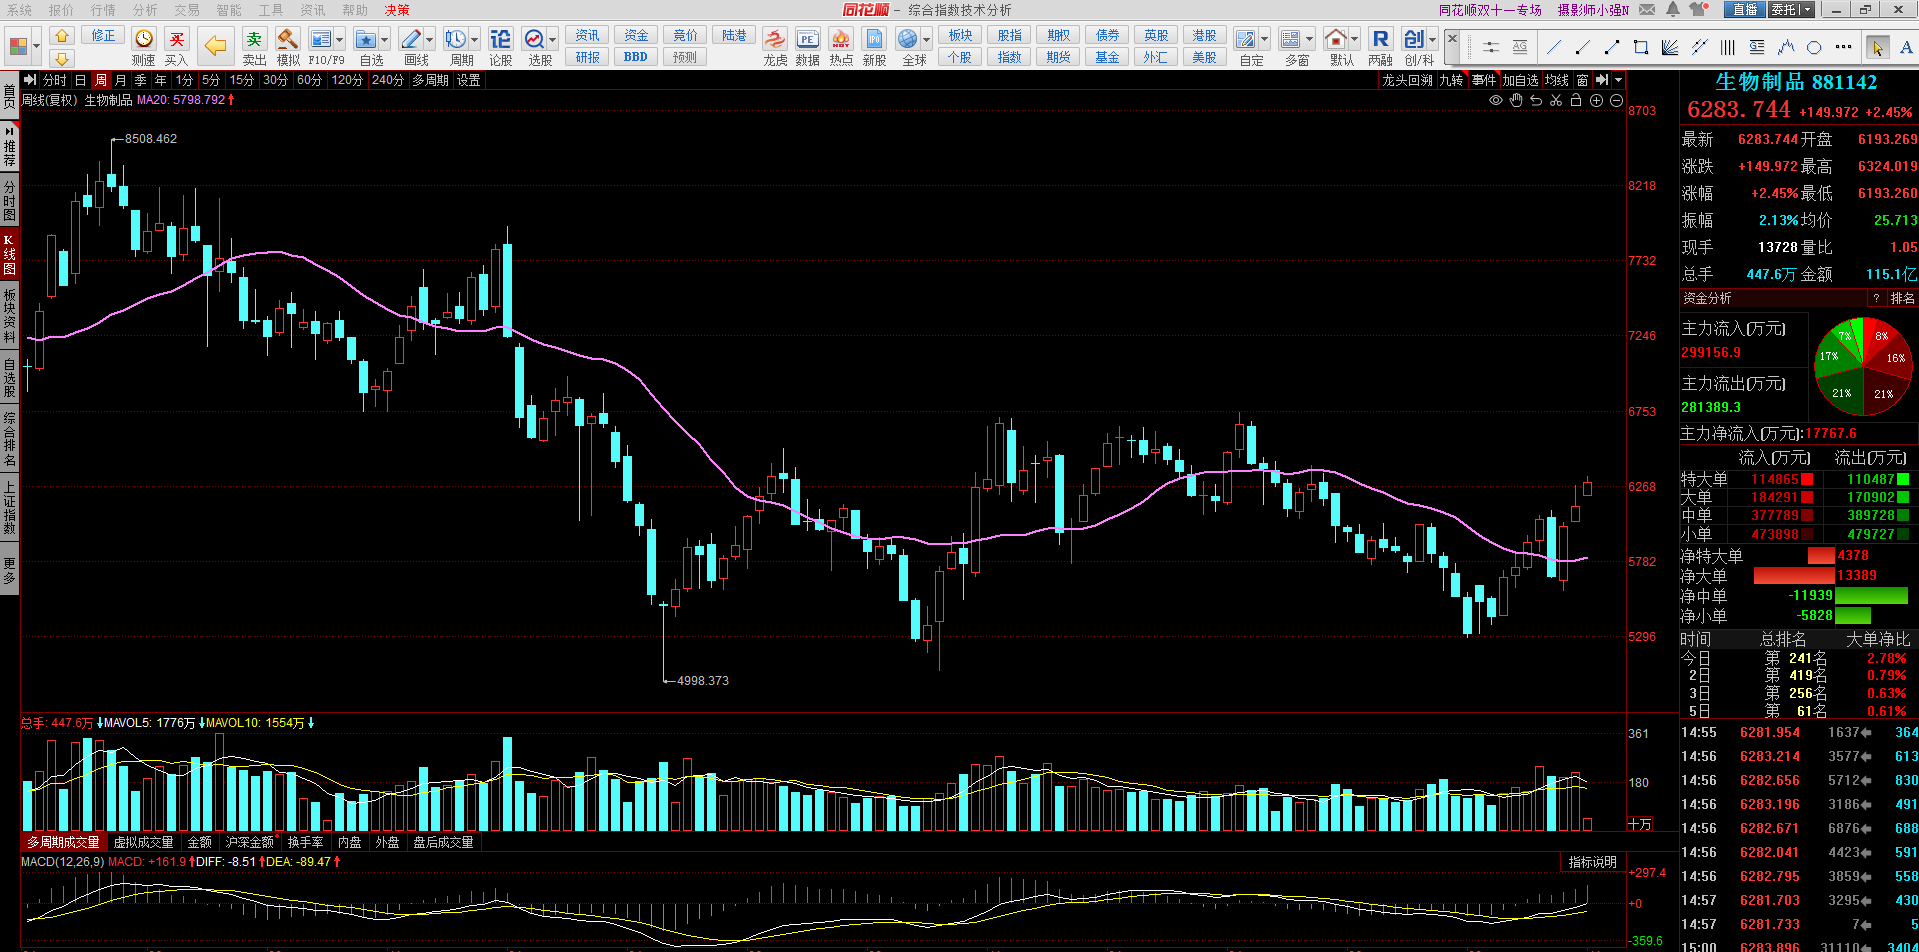Click the 买入 buy icon
The image size is (1919, 952).
tap(177, 39)
